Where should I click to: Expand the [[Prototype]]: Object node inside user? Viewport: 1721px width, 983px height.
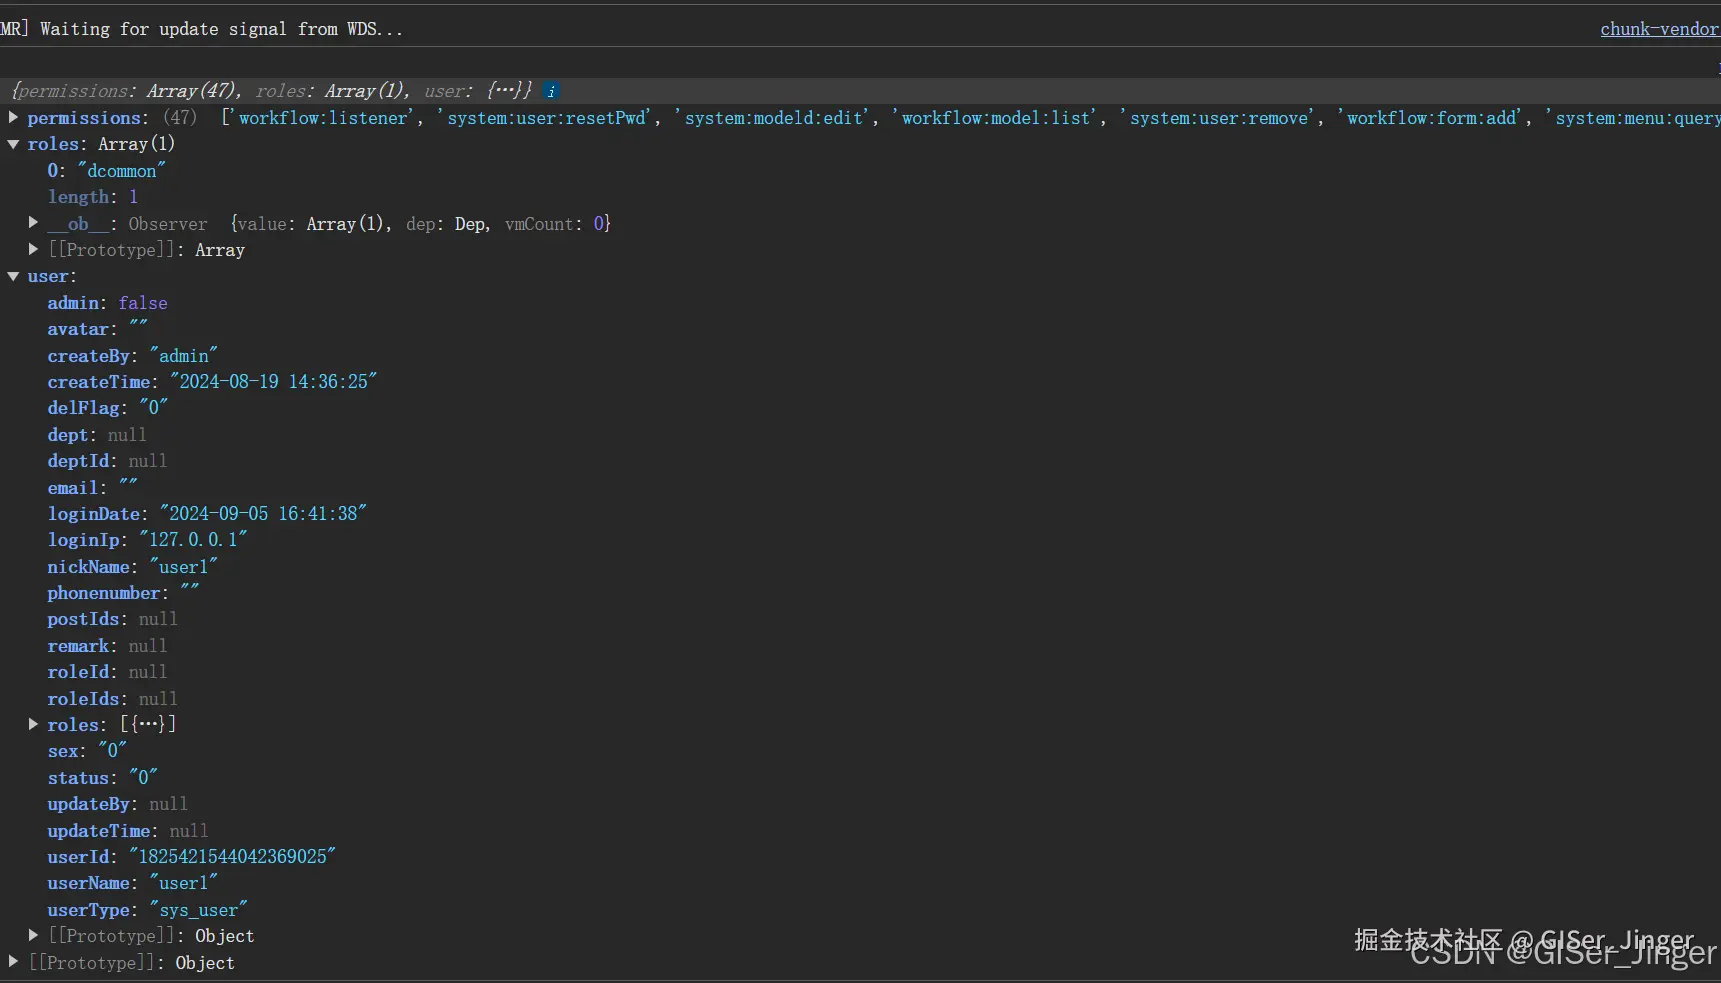(x=33, y=935)
